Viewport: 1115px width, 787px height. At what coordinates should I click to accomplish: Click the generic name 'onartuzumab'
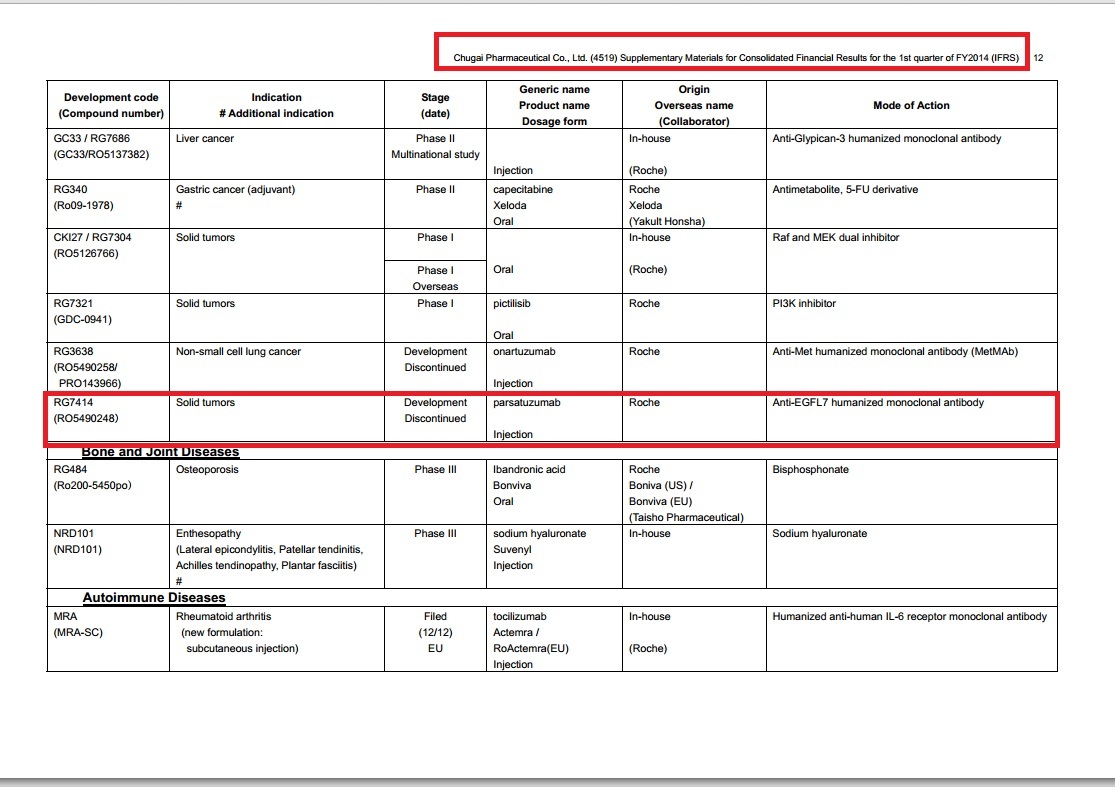coord(523,352)
